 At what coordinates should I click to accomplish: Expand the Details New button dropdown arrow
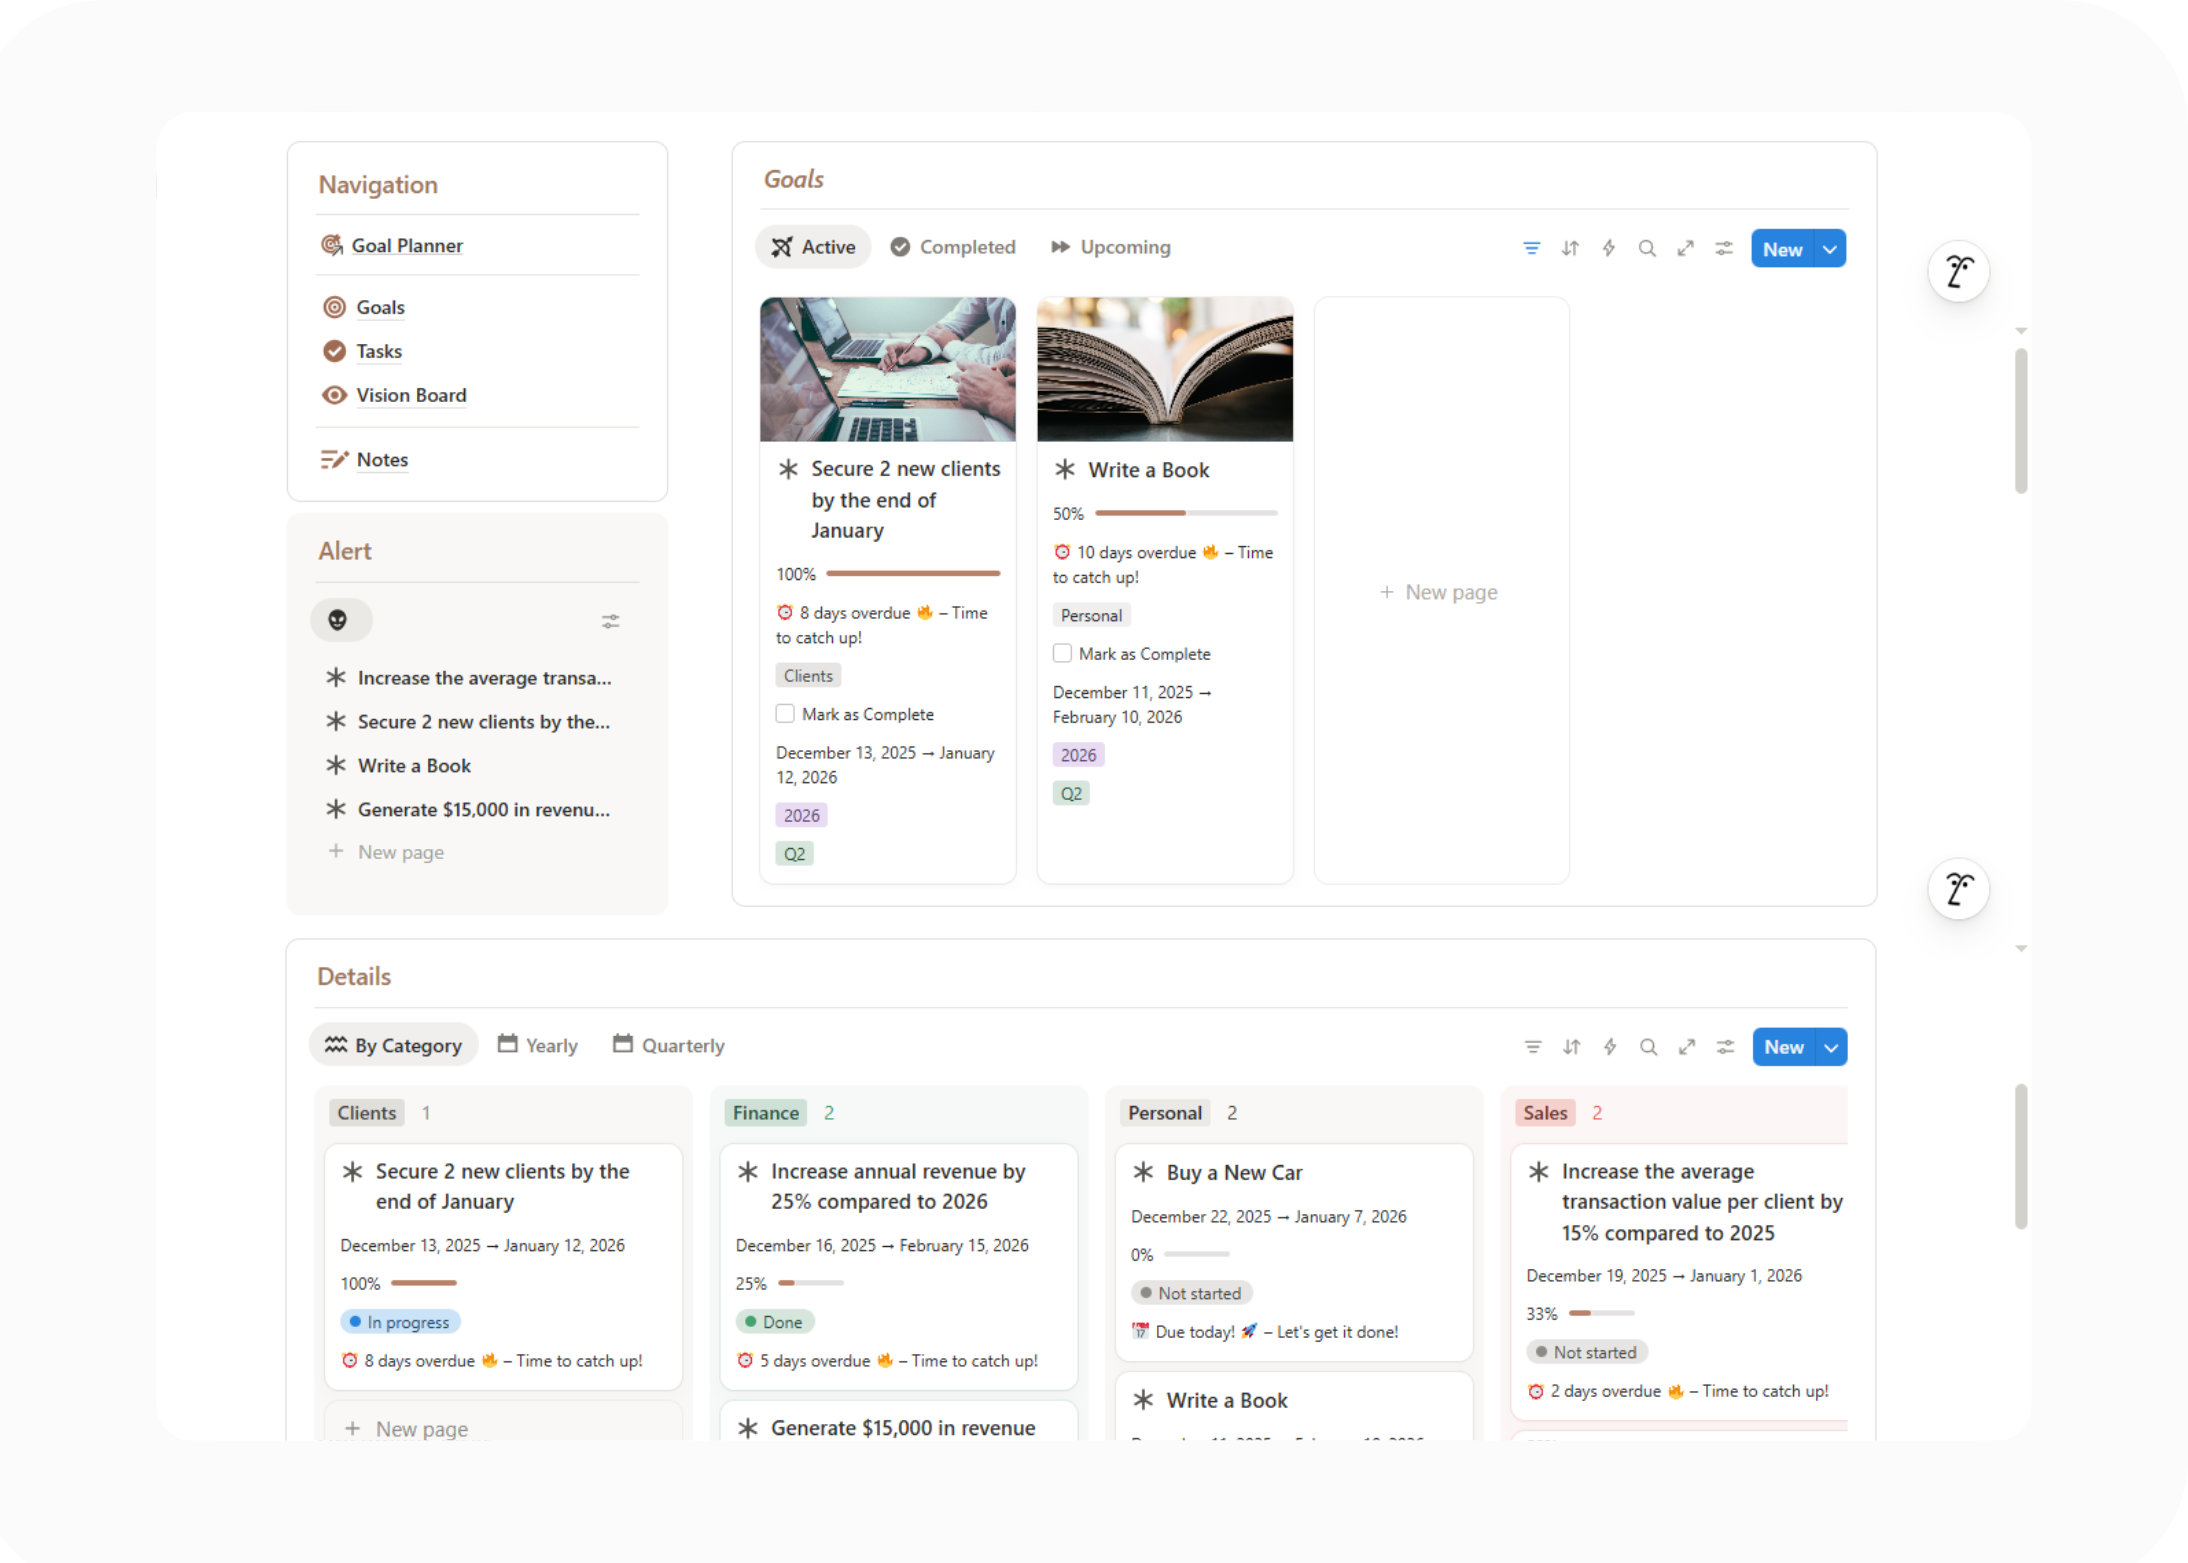click(1830, 1047)
